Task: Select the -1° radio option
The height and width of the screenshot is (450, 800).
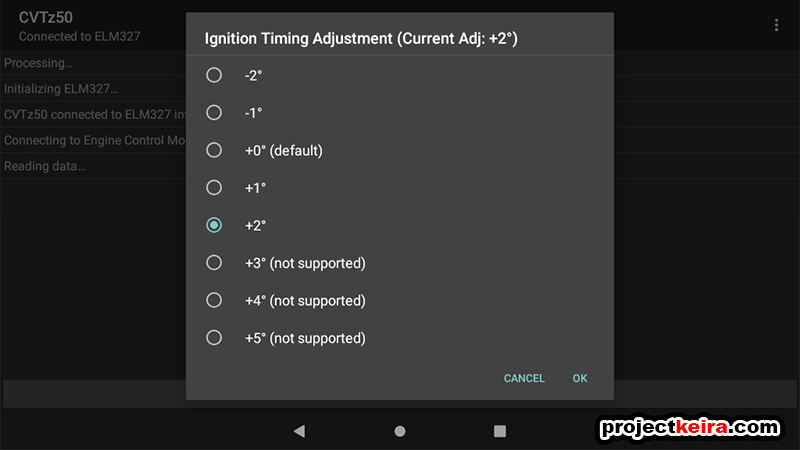Action: [214, 113]
